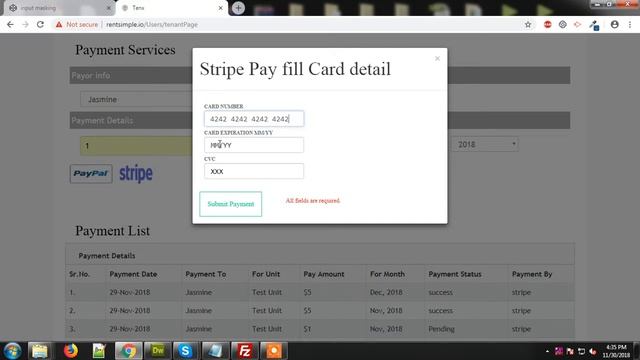Click 'Pending' status in row 3

tap(441, 329)
